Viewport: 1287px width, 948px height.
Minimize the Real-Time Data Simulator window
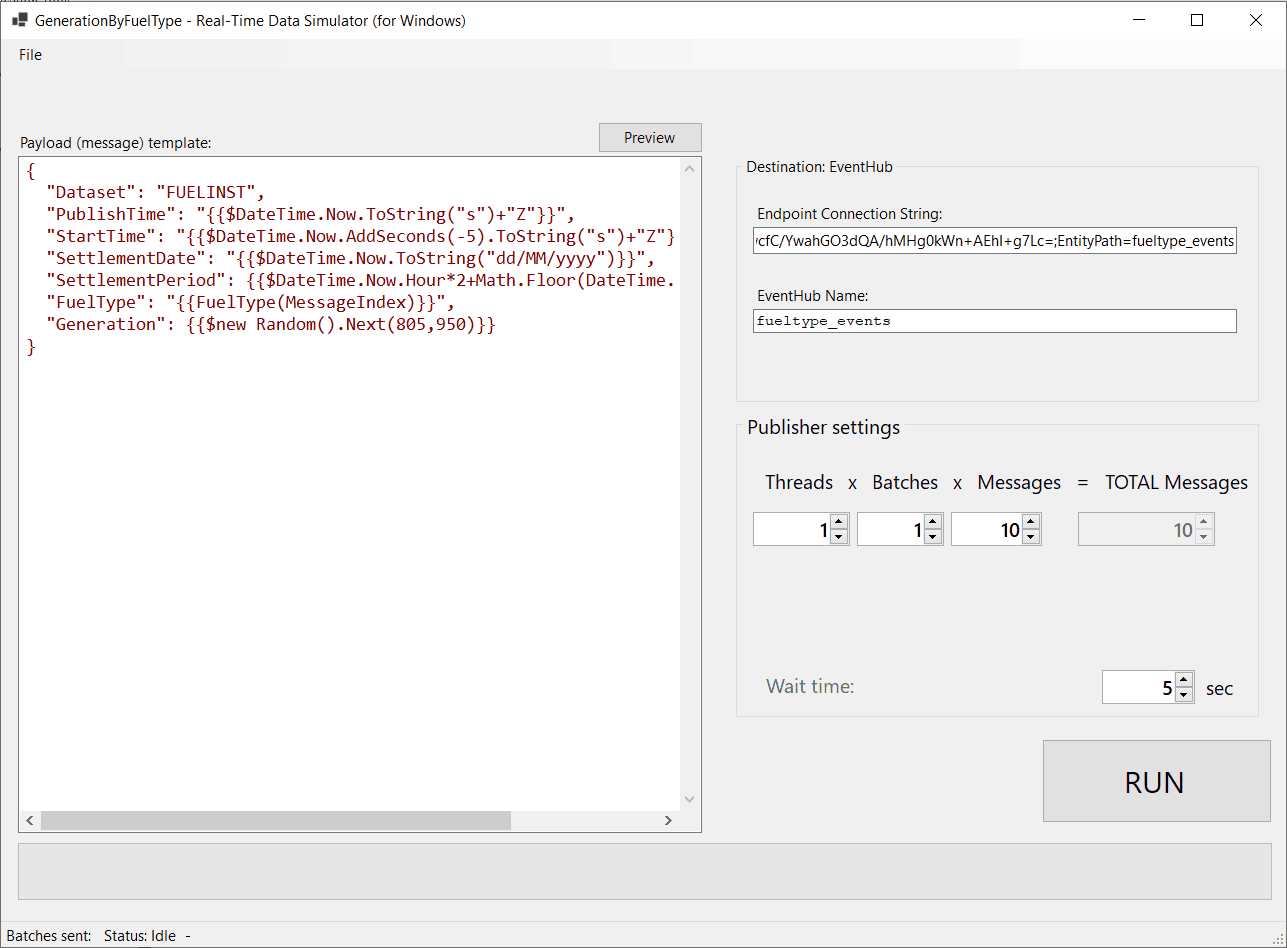(1138, 20)
